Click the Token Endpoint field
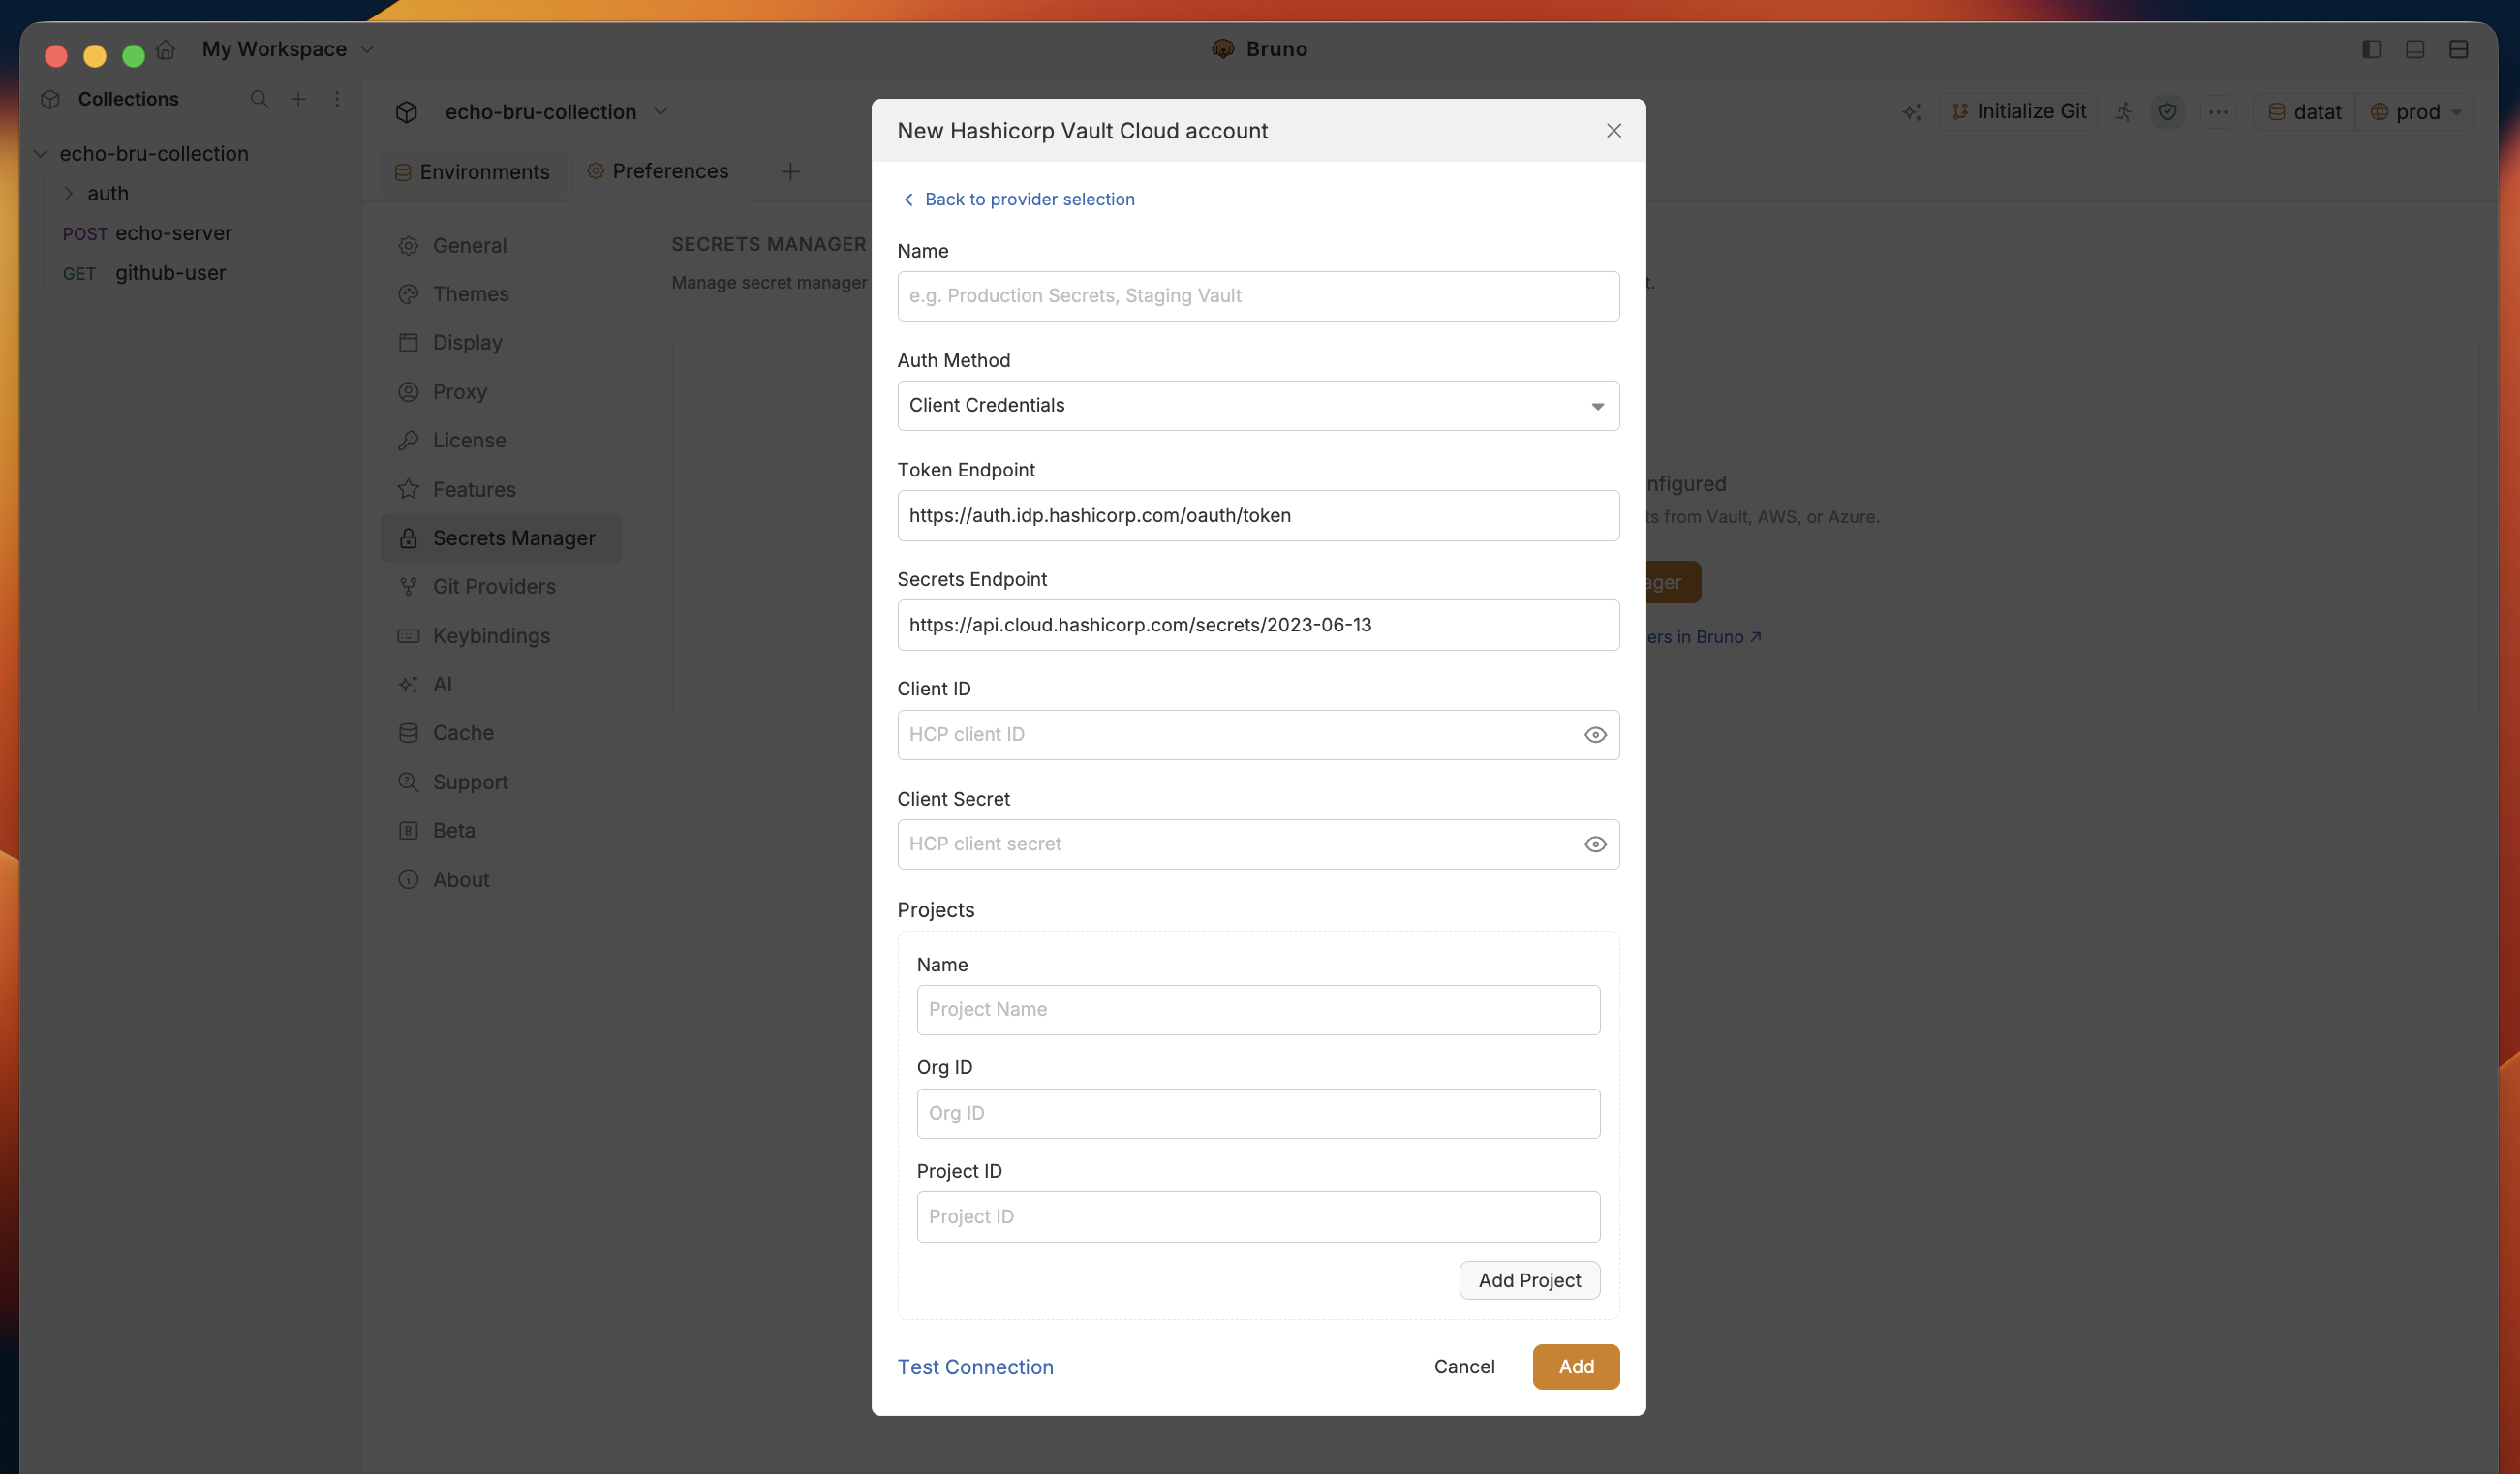The height and width of the screenshot is (1474, 2520). point(1258,515)
